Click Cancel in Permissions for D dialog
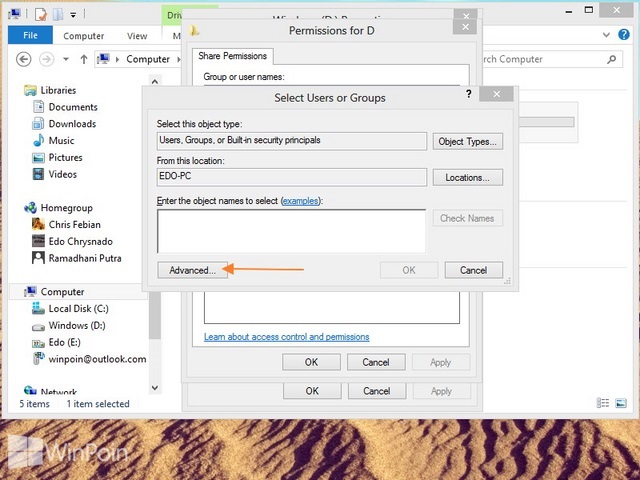 [x=376, y=362]
